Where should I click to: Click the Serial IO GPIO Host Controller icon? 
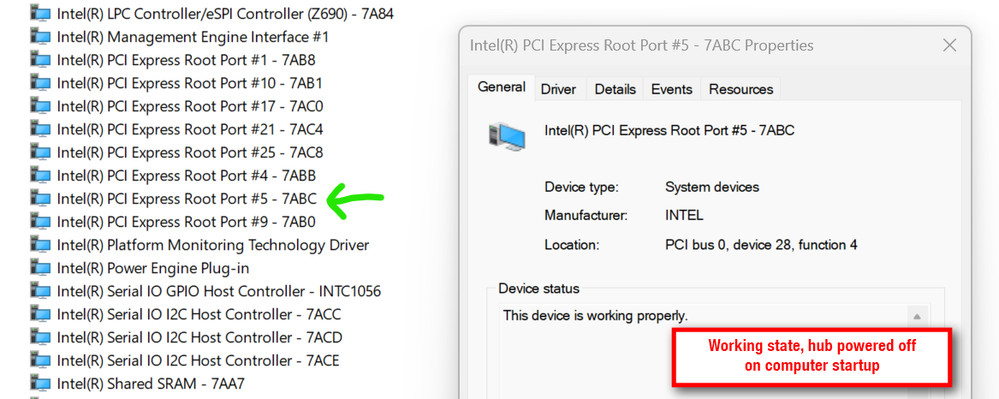tap(40, 291)
